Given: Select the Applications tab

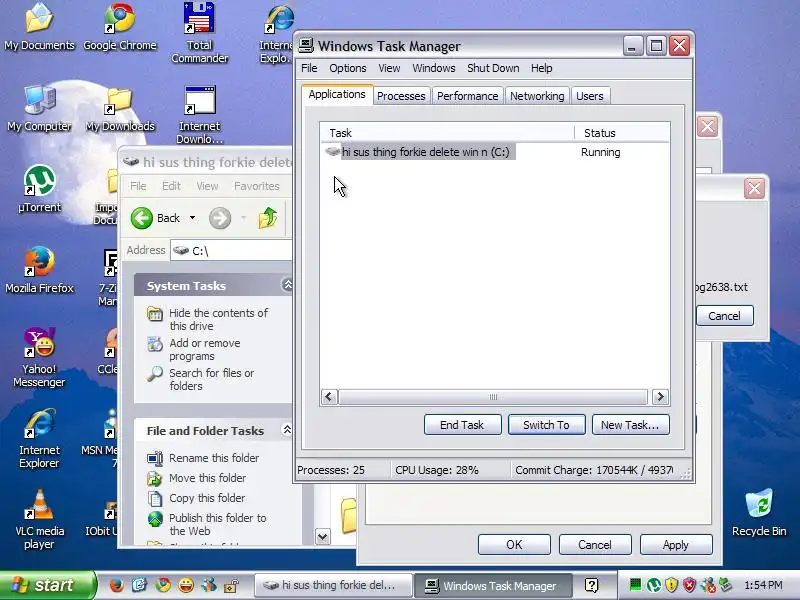Looking at the screenshot, I should click(x=337, y=94).
